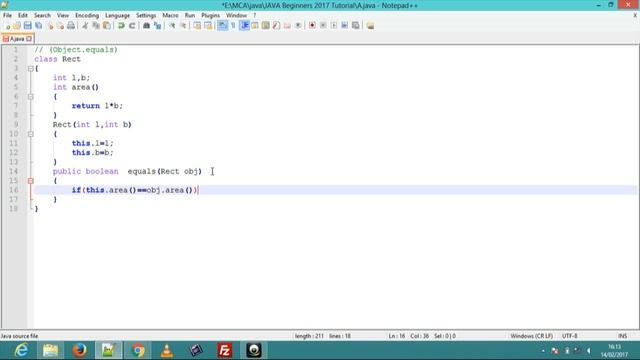Open the ? help menu
The image size is (640, 360).
254,16
